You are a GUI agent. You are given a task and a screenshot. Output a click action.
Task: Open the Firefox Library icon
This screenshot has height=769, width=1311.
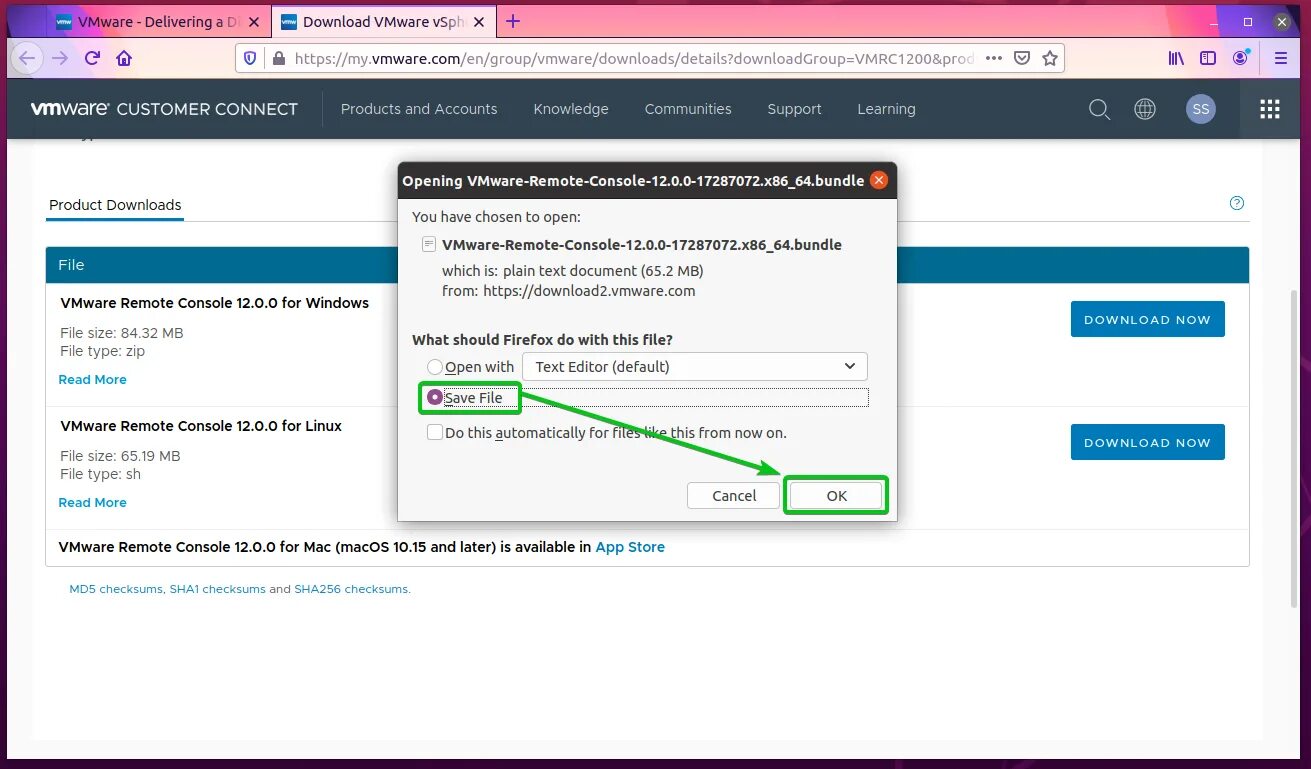click(x=1176, y=58)
